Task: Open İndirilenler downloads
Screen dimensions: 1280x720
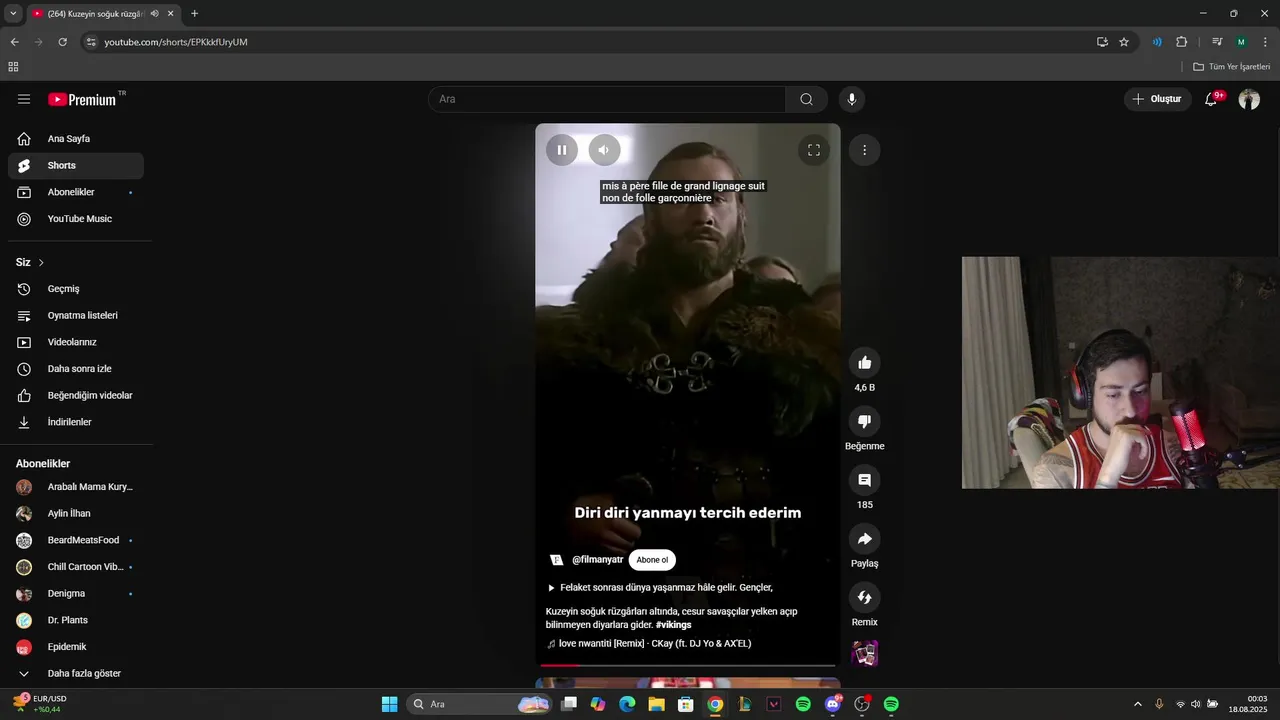Action: pyautogui.click(x=76, y=422)
